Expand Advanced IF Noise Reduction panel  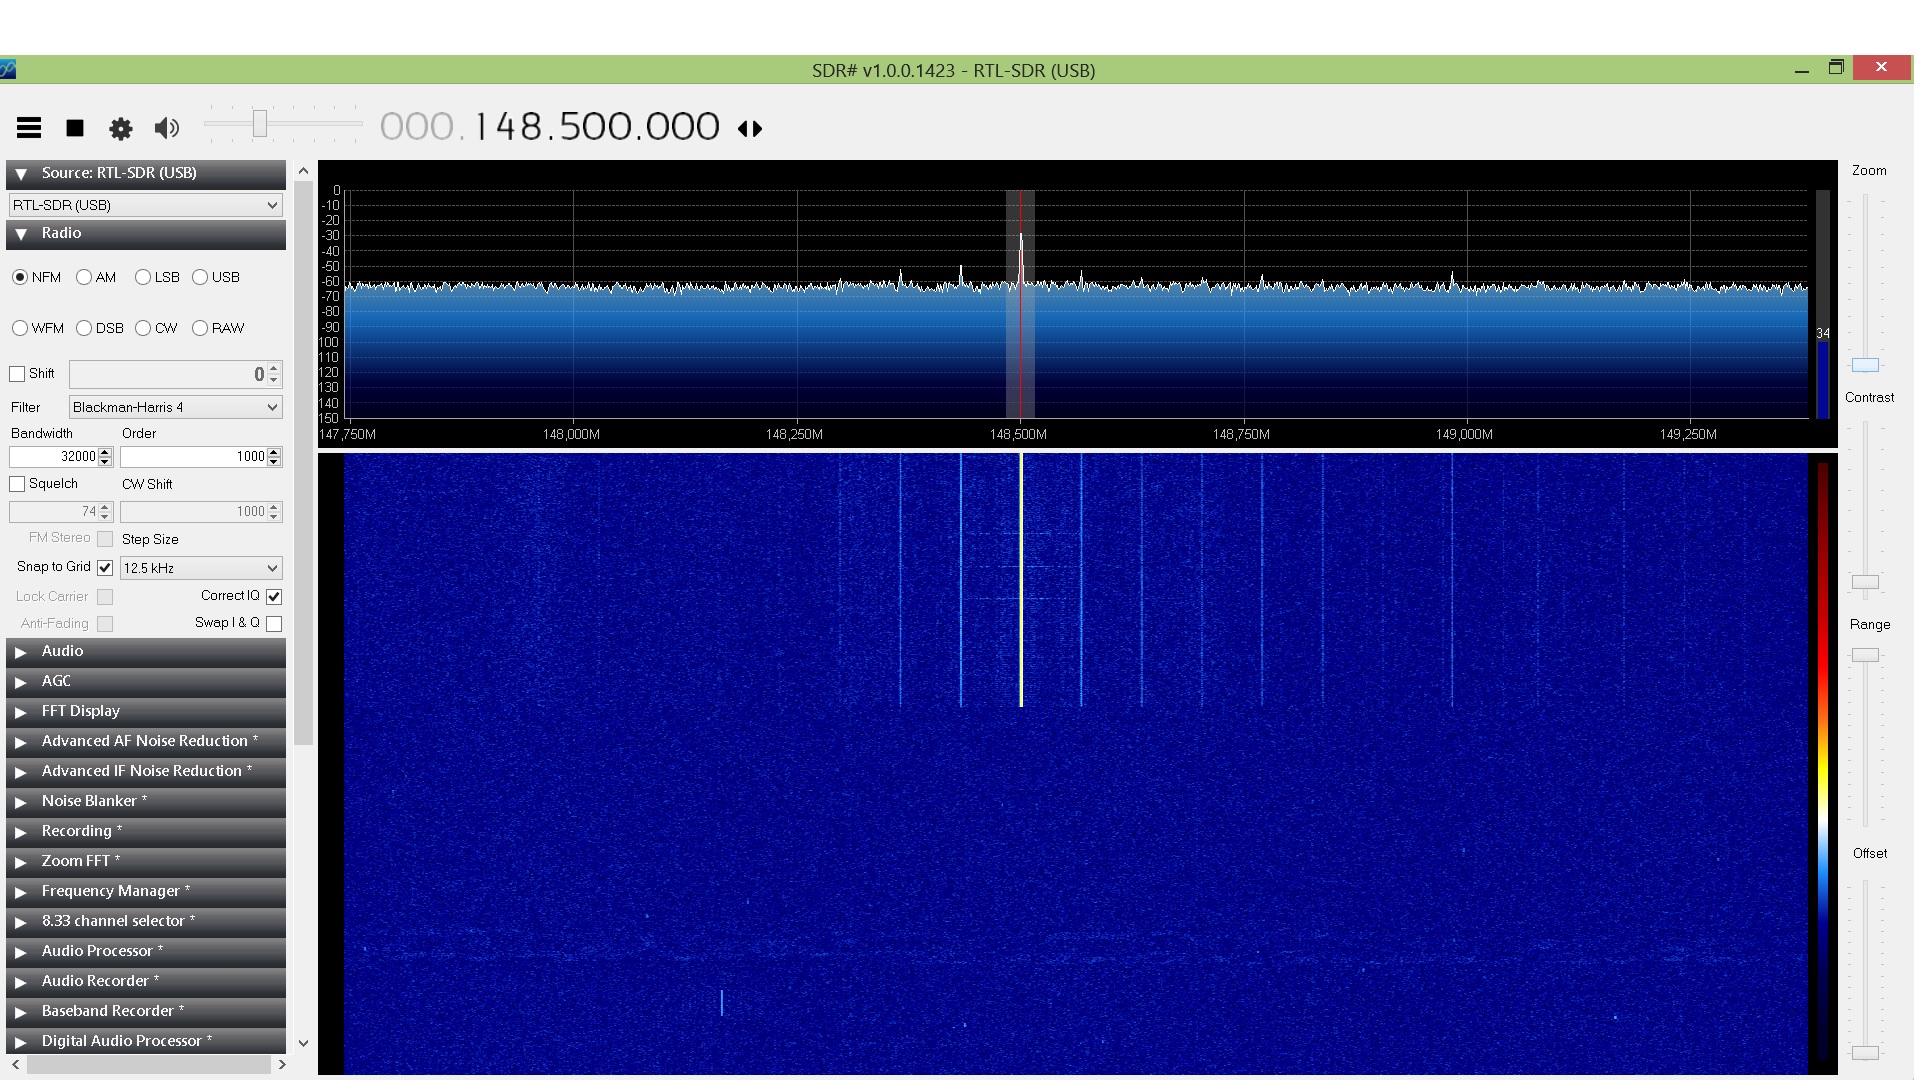pyautogui.click(x=146, y=772)
